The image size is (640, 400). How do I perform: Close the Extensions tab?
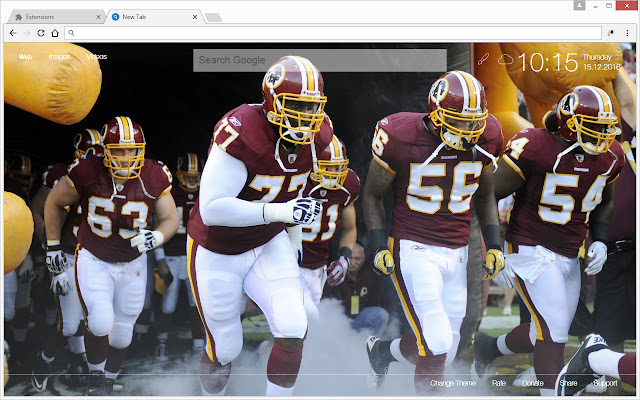pos(98,17)
